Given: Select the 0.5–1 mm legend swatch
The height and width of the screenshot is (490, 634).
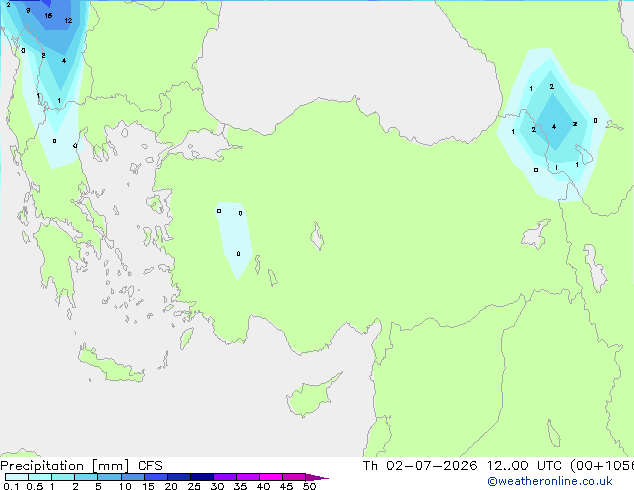Looking at the screenshot, I should pyautogui.click(x=40, y=477).
